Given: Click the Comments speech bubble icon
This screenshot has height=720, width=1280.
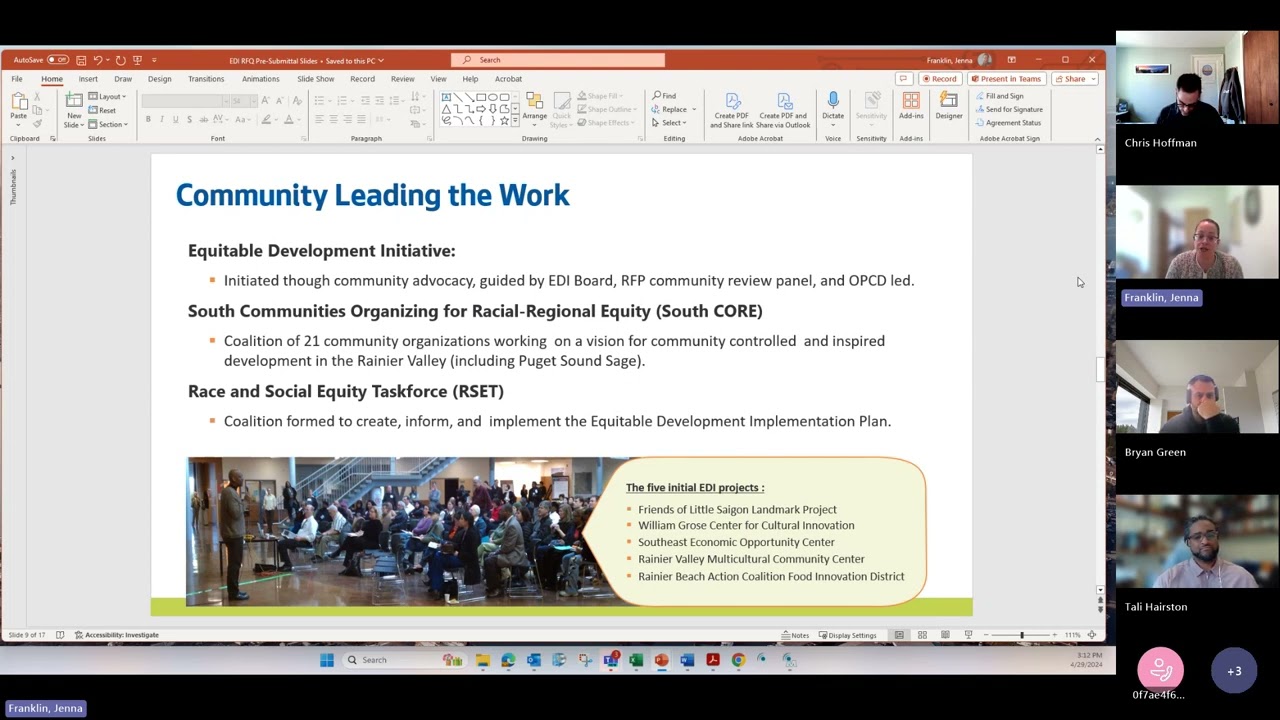Looking at the screenshot, I should [903, 79].
